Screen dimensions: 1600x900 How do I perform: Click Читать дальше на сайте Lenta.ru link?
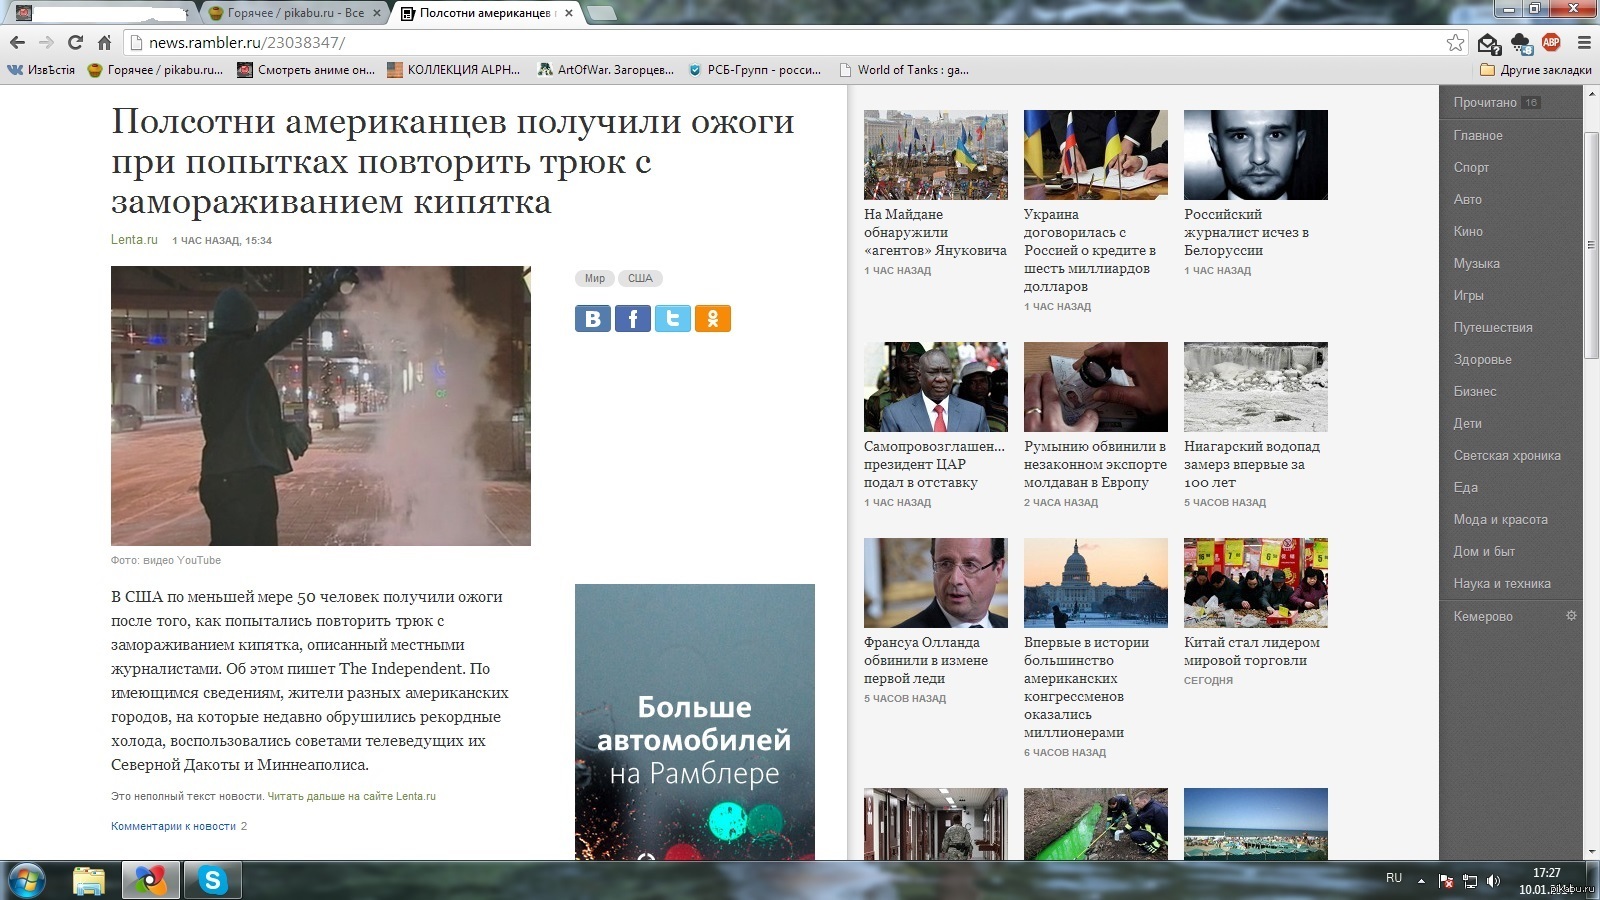click(x=351, y=797)
